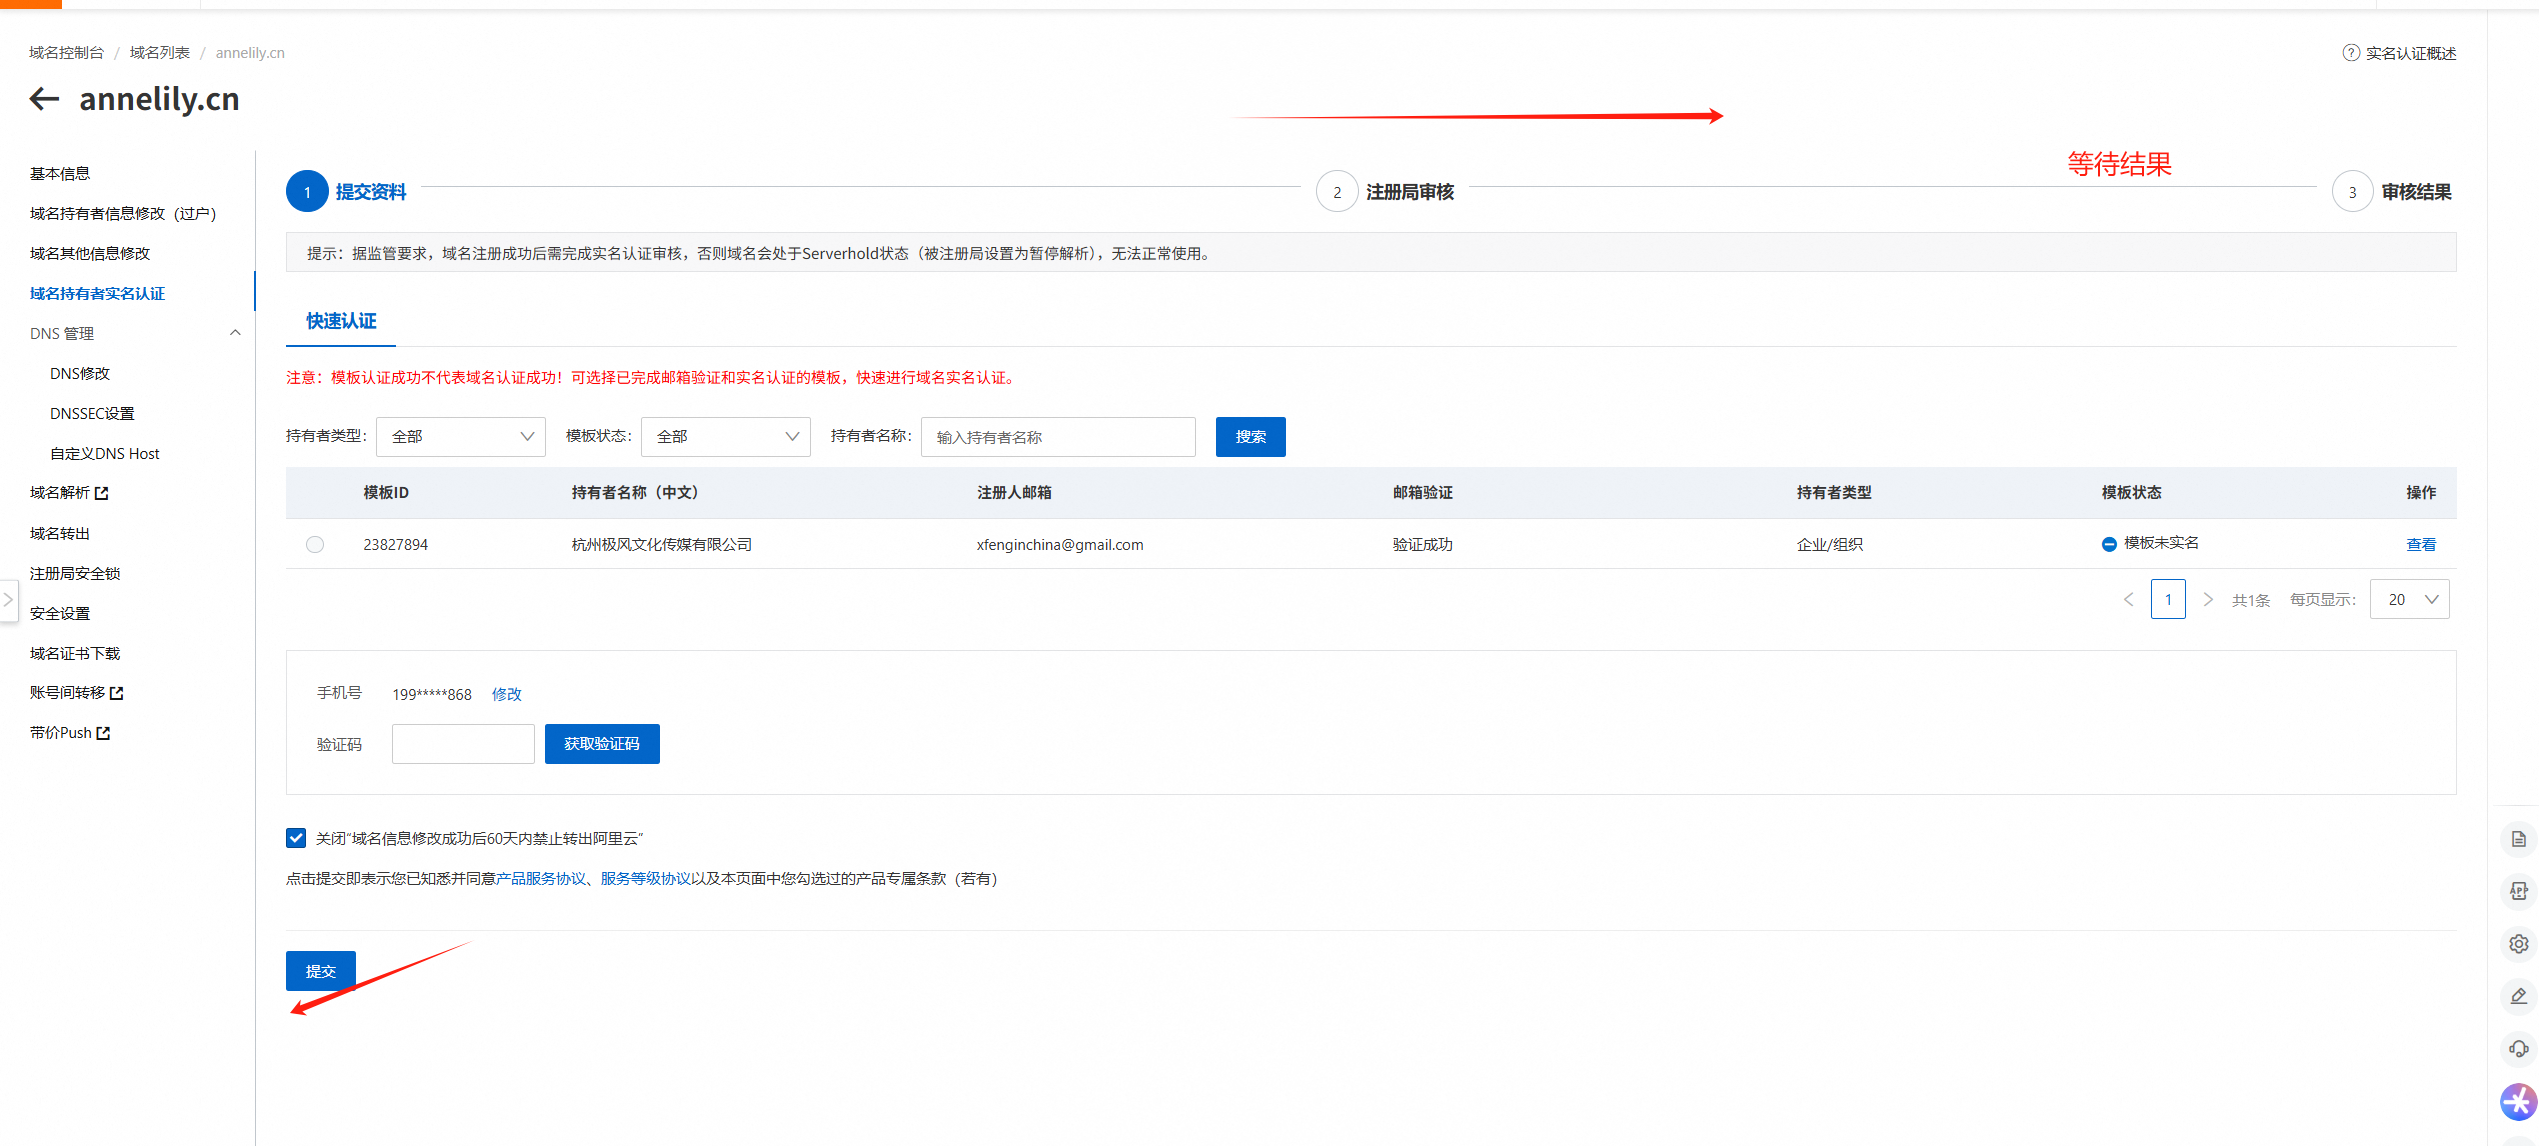Uncheck the 60天内禁止转出阿里云 checkbox

tap(296, 838)
